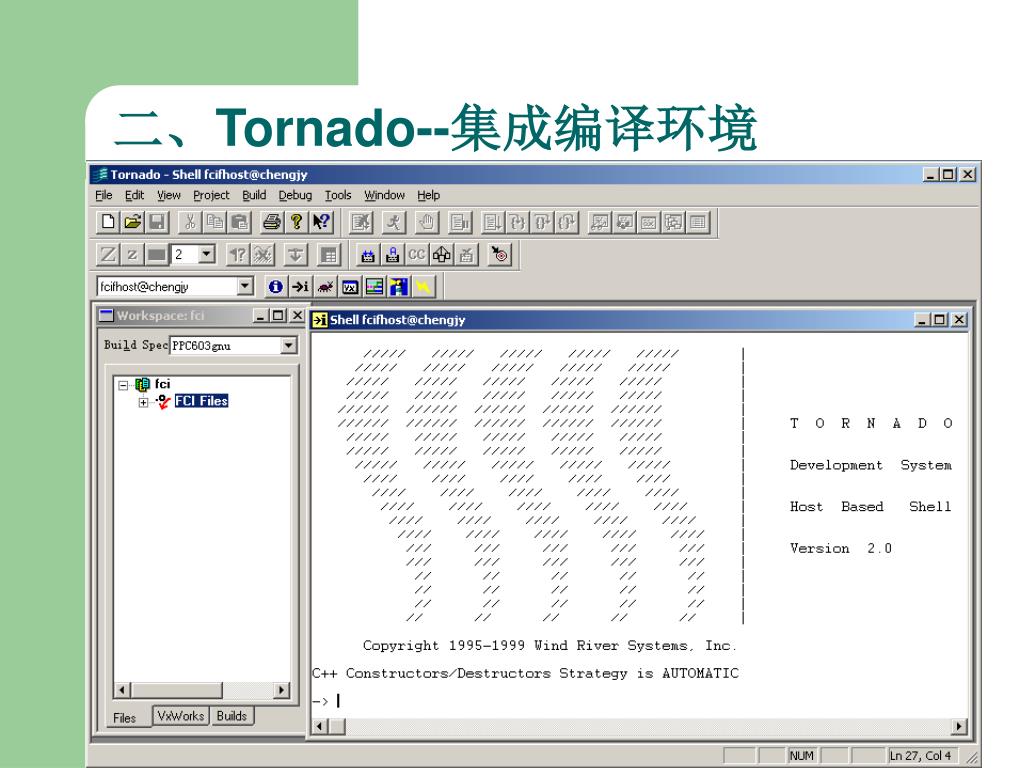
Task: Click the yellow question mark Help icon
Action: [x=296, y=222]
